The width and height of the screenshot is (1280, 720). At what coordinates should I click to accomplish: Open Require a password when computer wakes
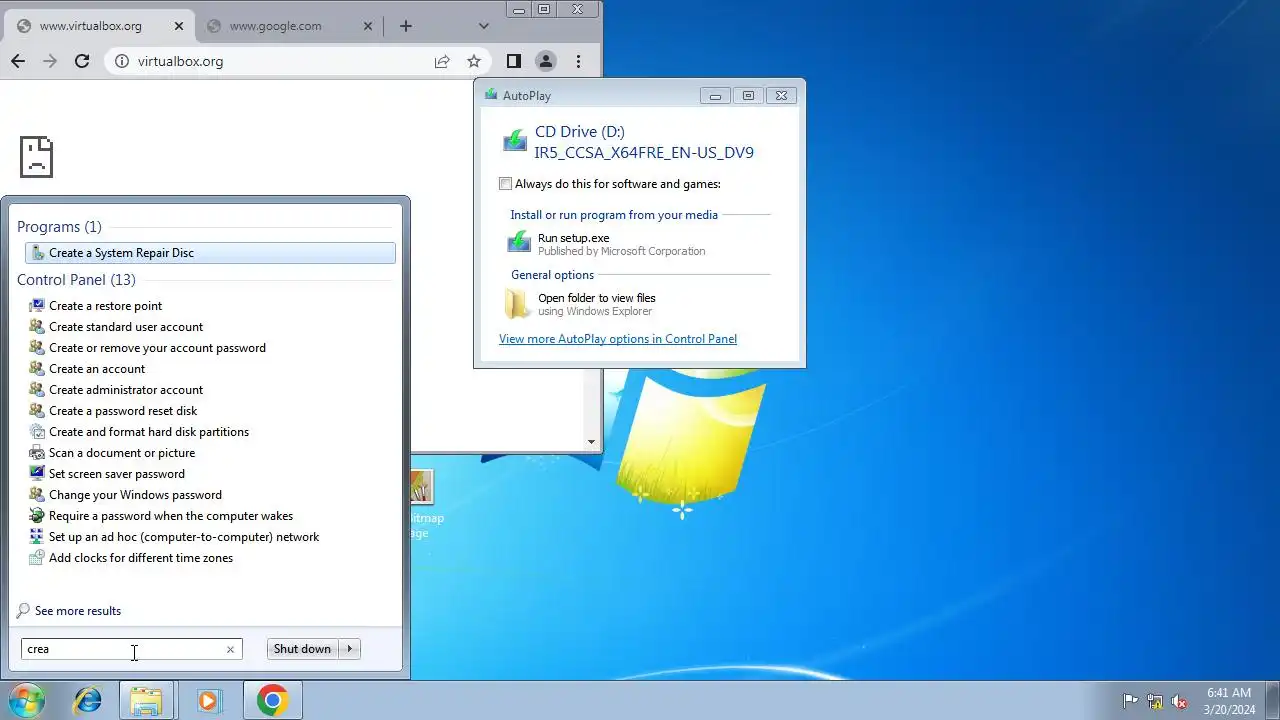[x=170, y=516]
